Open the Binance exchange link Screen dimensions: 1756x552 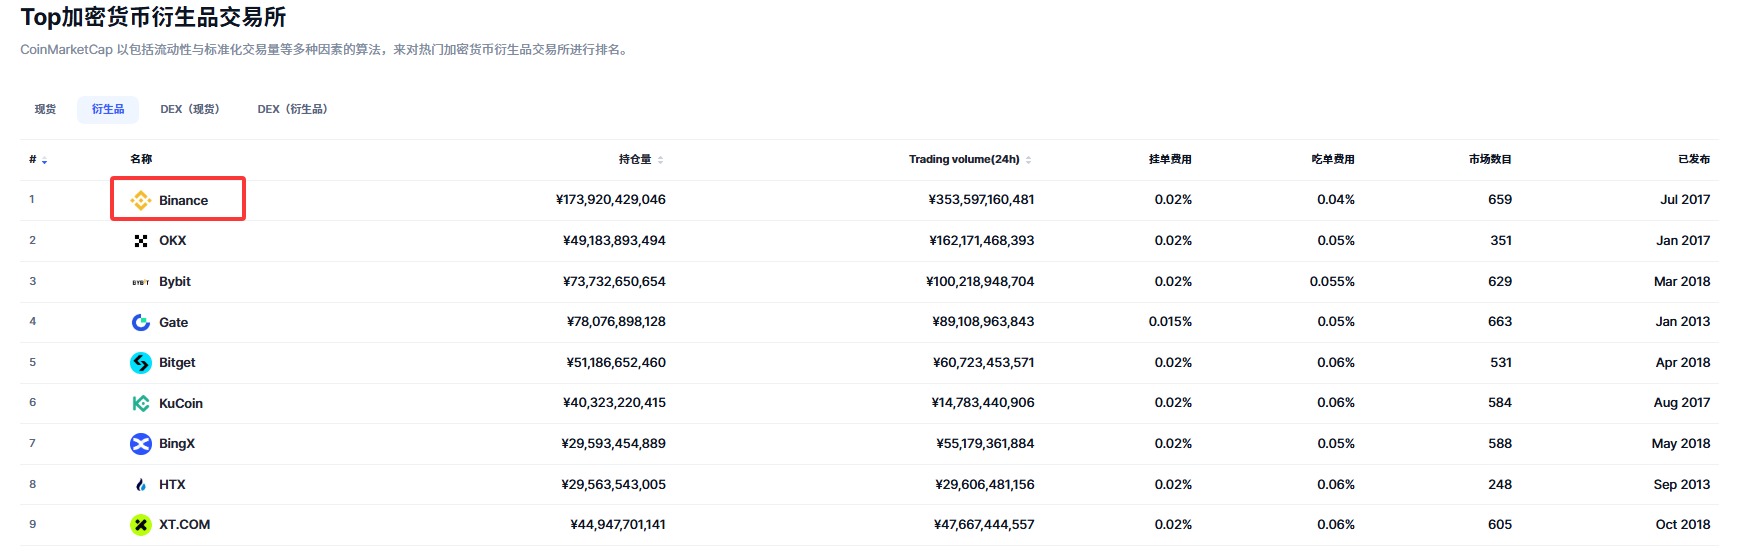(x=183, y=200)
